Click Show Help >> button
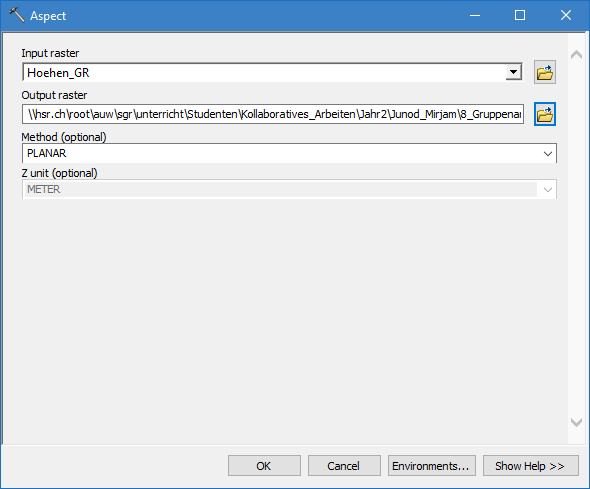The height and width of the screenshot is (489, 590). click(x=531, y=466)
